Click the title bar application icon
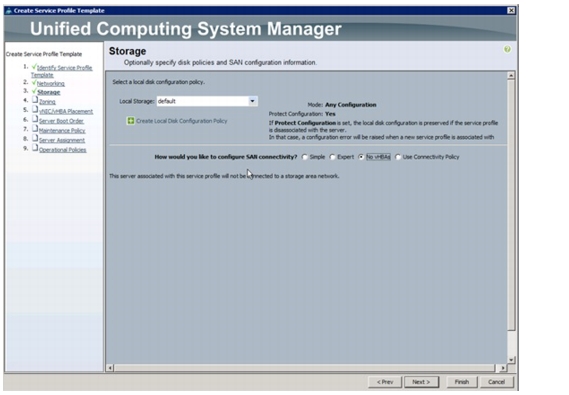Screen dimensions: 569x395 [x=9, y=11]
